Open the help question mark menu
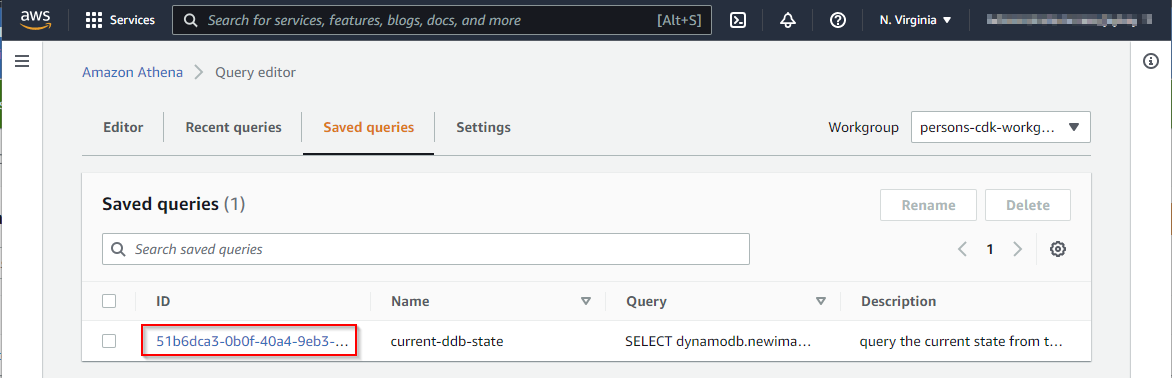1172x378 pixels. (x=838, y=20)
